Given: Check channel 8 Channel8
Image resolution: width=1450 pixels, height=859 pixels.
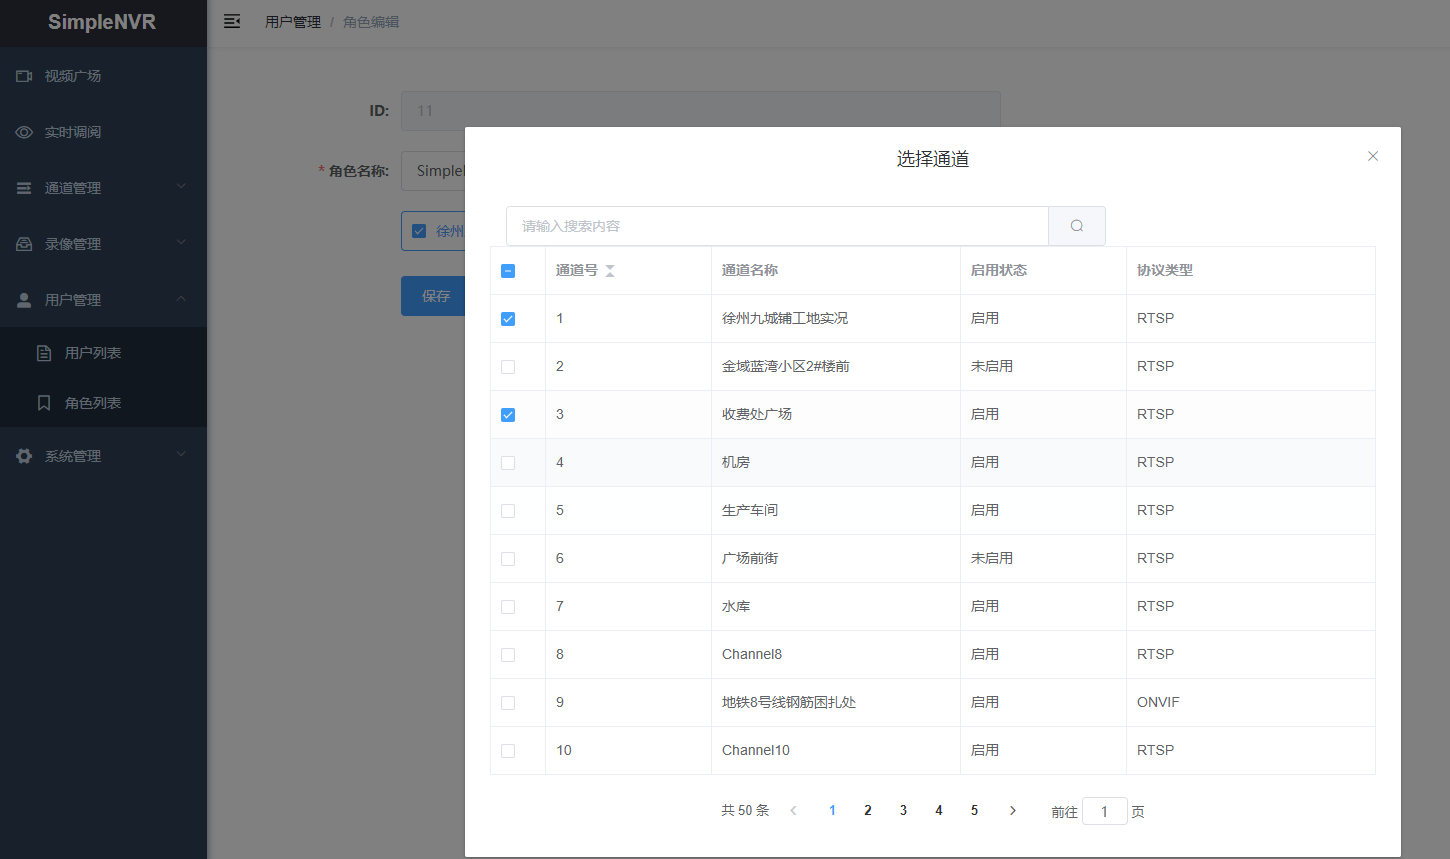Looking at the screenshot, I should (x=508, y=655).
